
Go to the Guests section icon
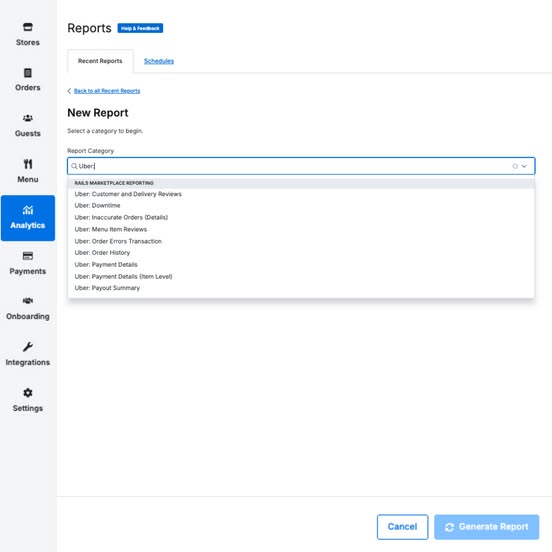[x=27, y=118]
